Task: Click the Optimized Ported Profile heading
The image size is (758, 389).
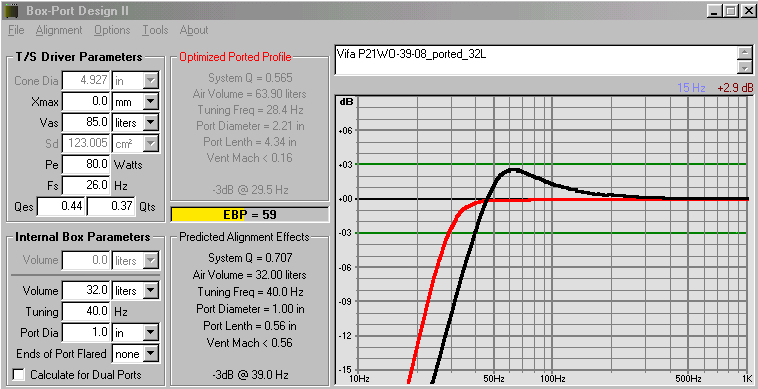Action: (x=235, y=57)
